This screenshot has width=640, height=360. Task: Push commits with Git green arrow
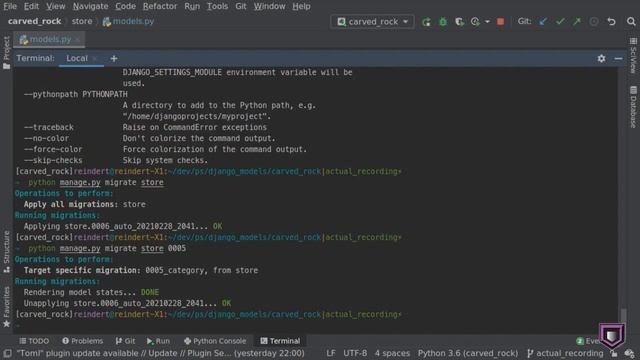point(577,22)
